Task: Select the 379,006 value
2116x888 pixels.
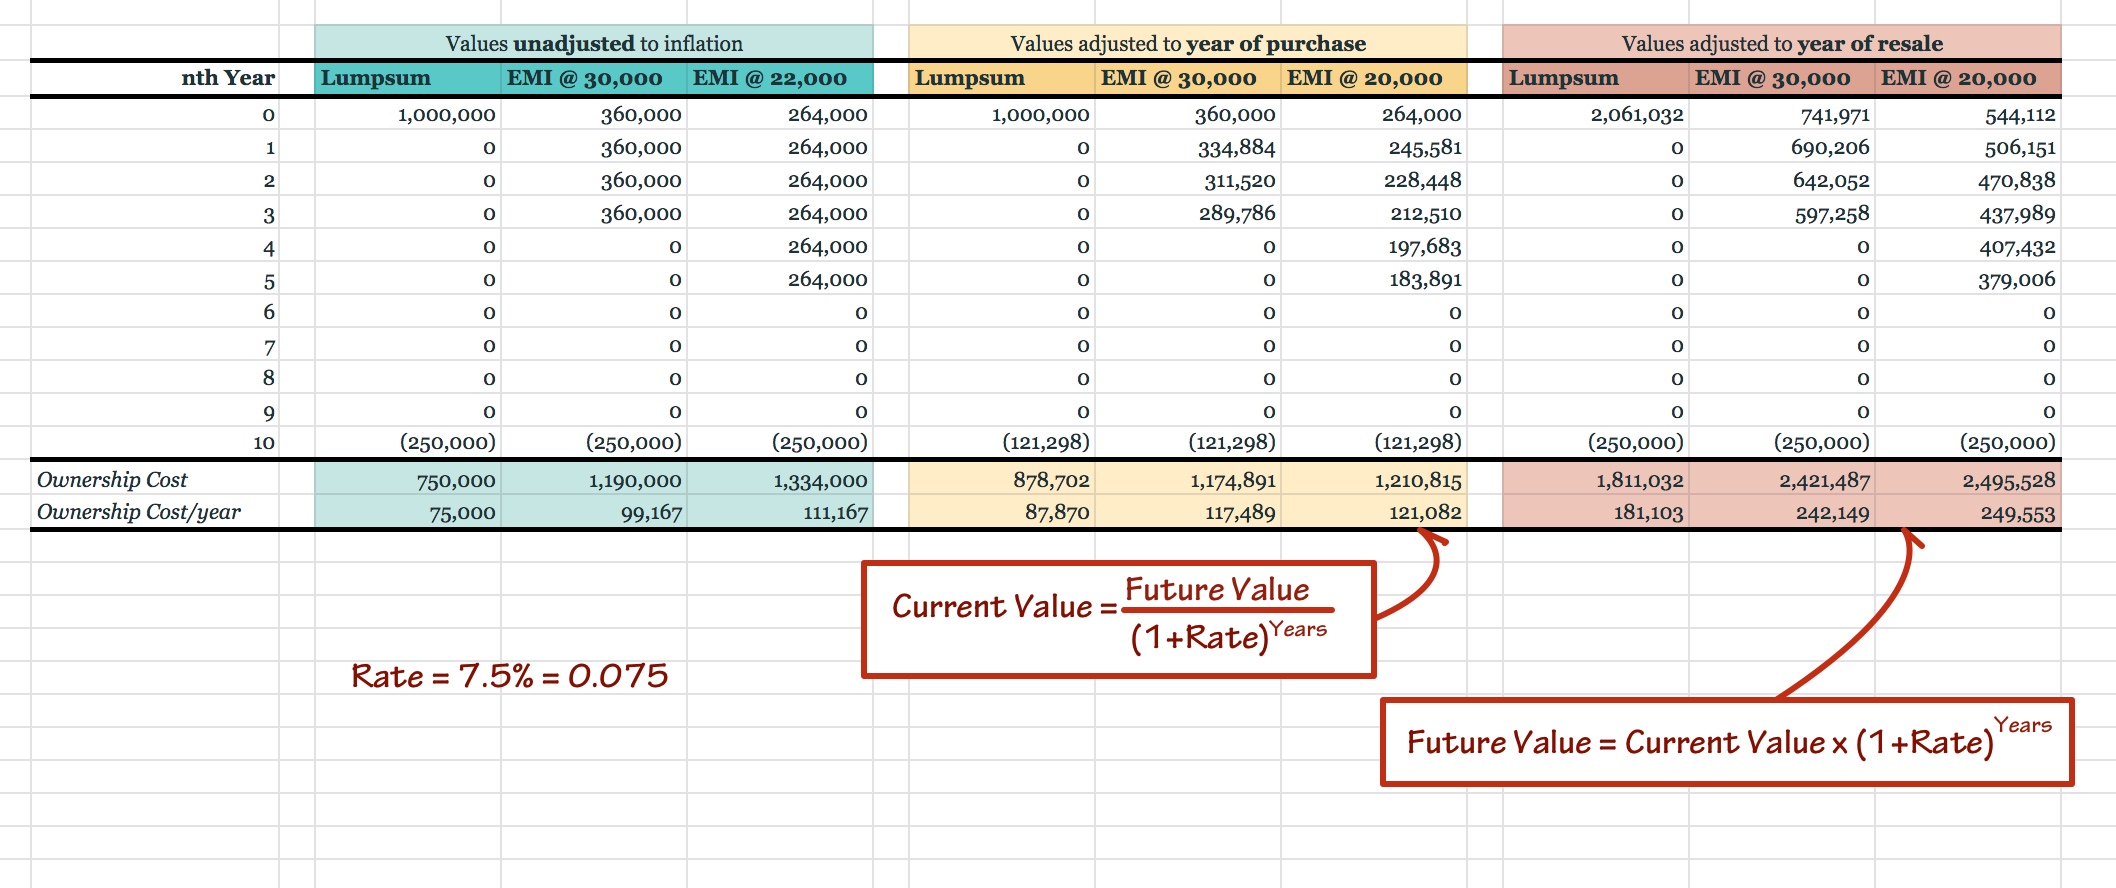Action: click(x=2017, y=280)
